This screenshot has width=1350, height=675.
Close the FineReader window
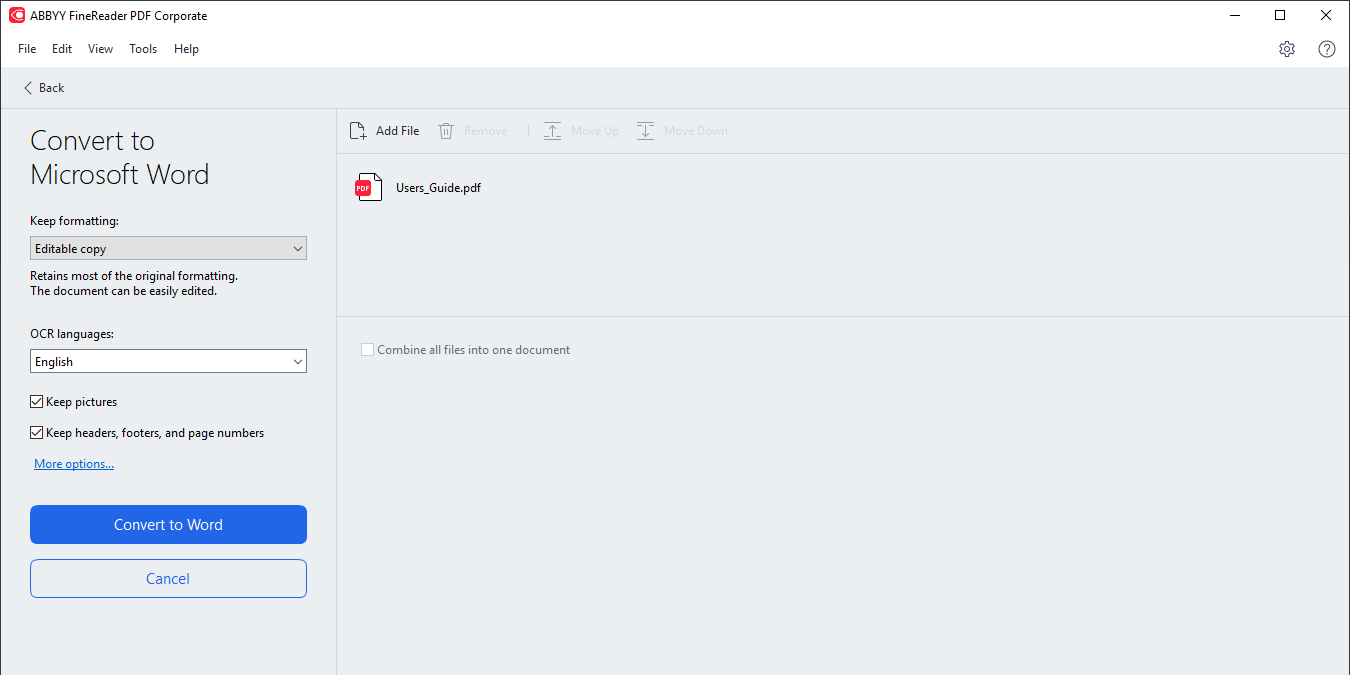pyautogui.click(x=1326, y=15)
